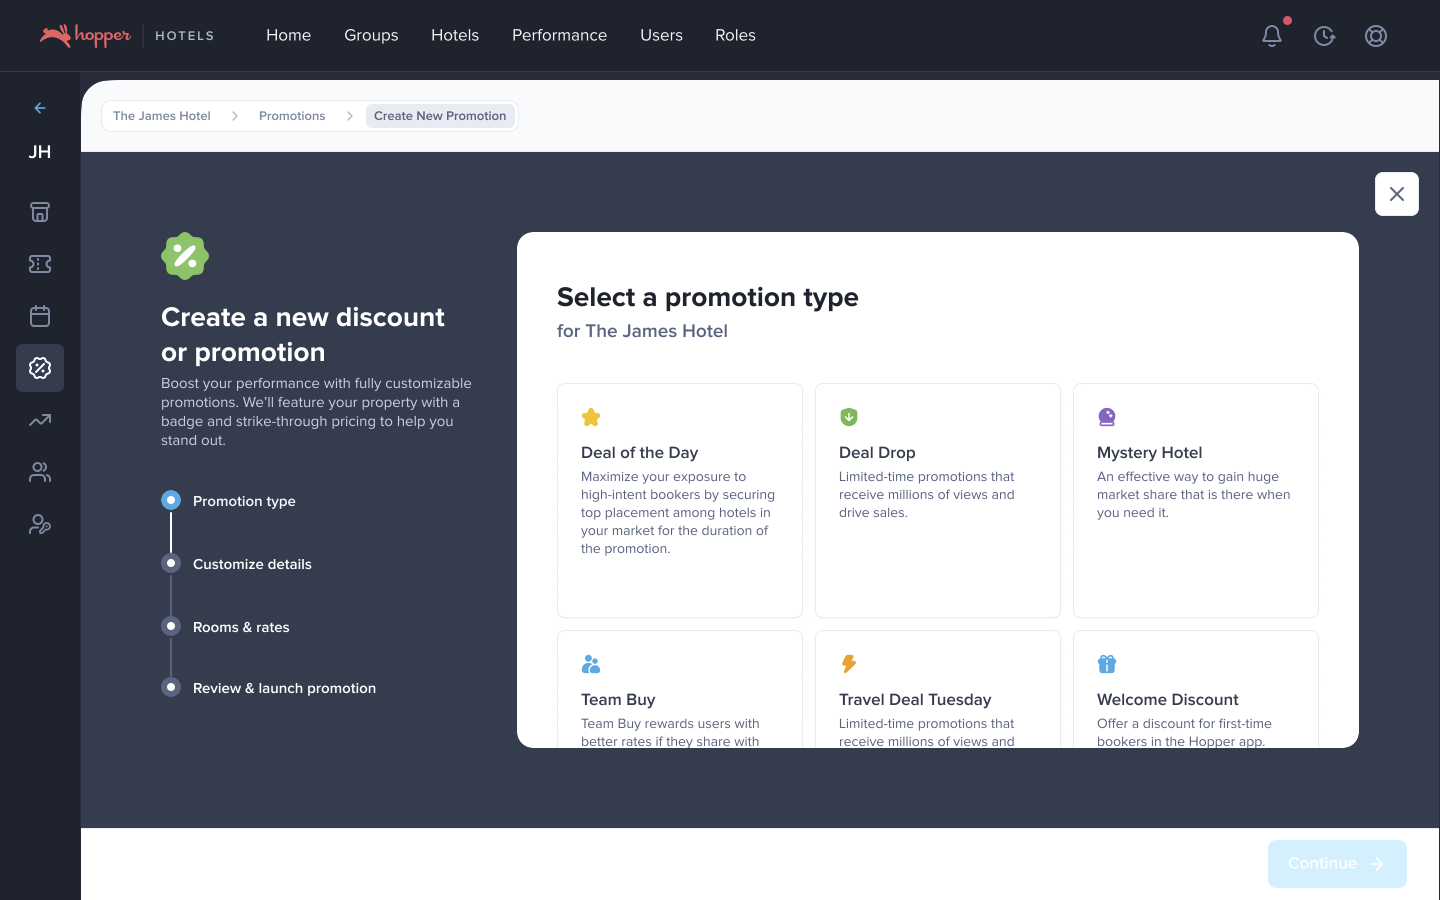The width and height of the screenshot is (1440, 900).
Task: Choose the Deal Drop promotion type
Action: click(937, 500)
